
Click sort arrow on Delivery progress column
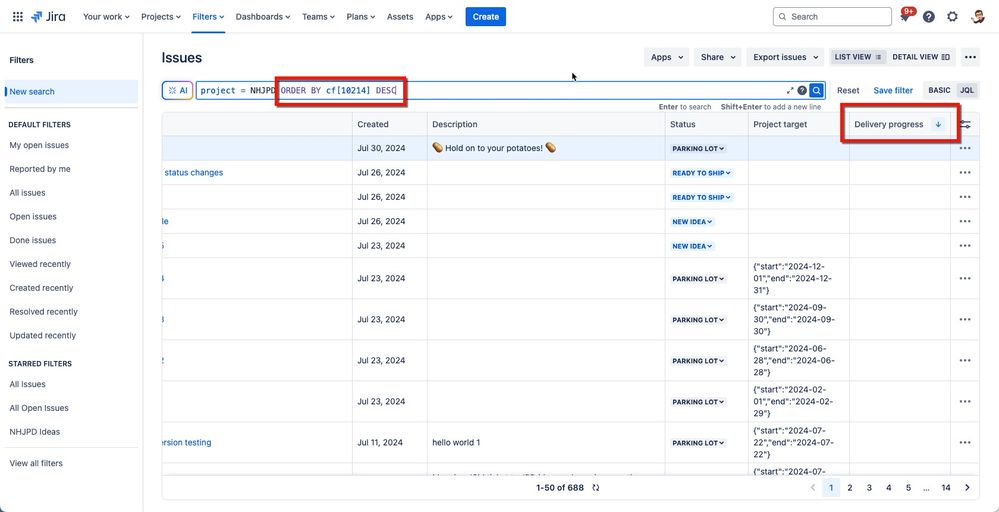click(x=938, y=125)
